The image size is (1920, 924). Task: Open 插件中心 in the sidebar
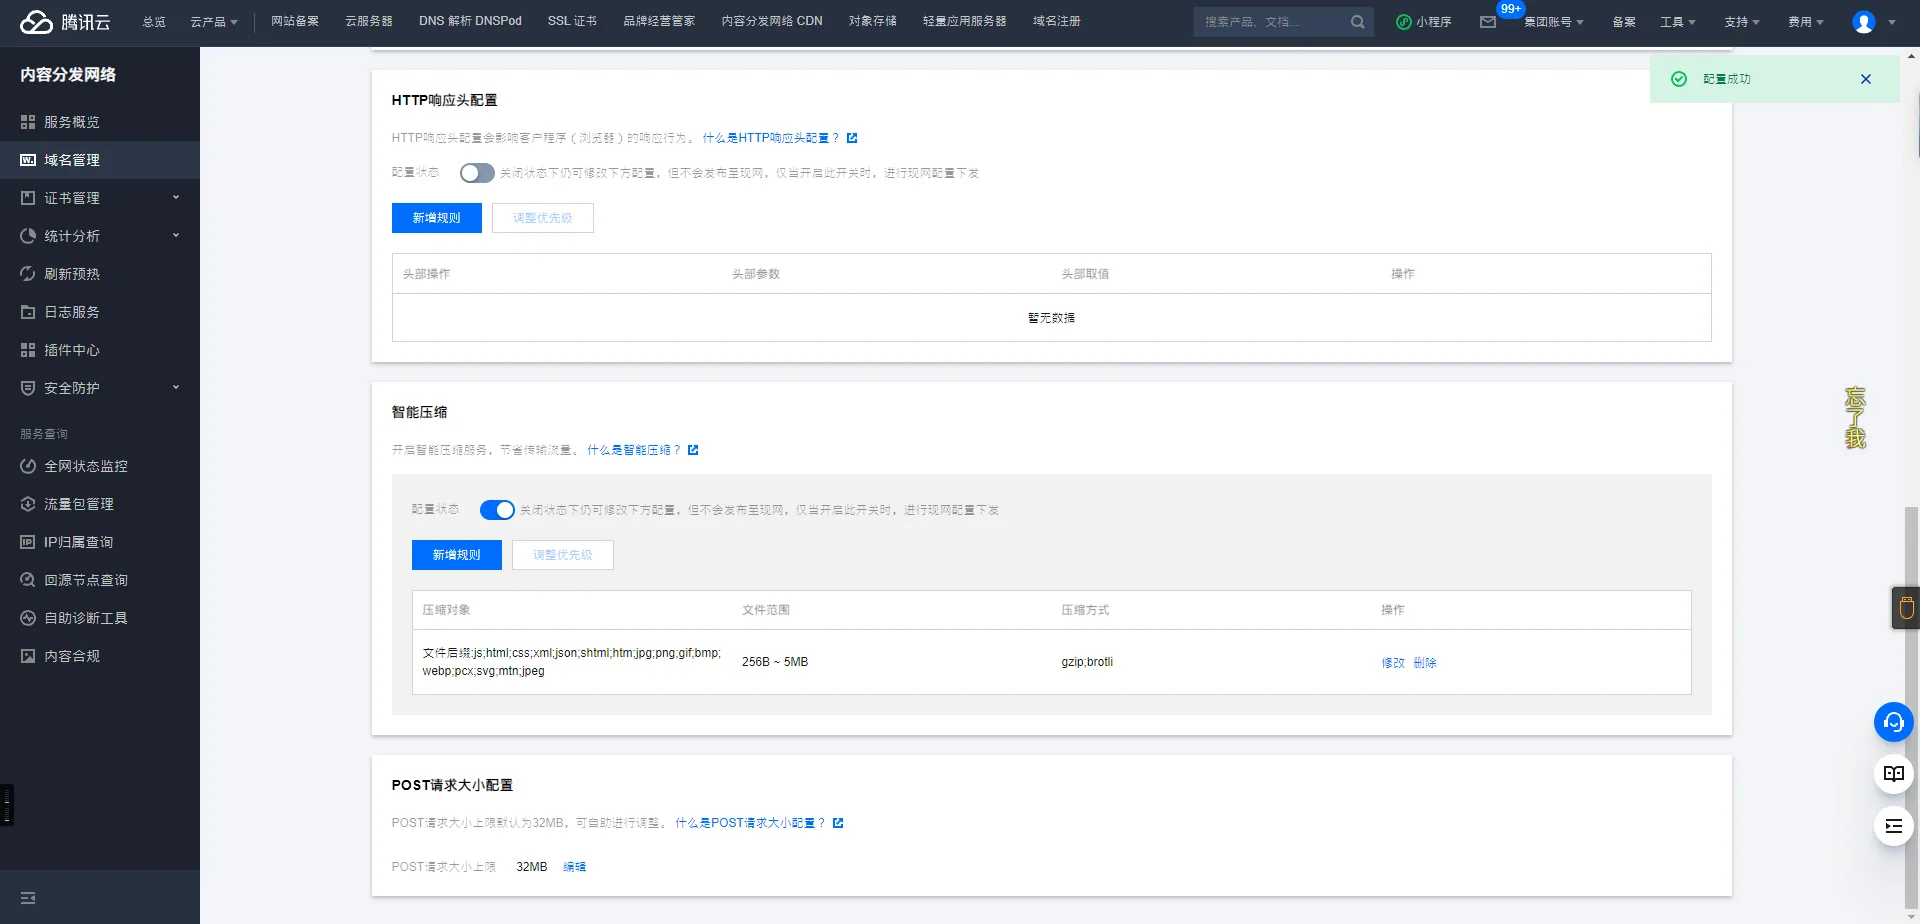[71, 349]
